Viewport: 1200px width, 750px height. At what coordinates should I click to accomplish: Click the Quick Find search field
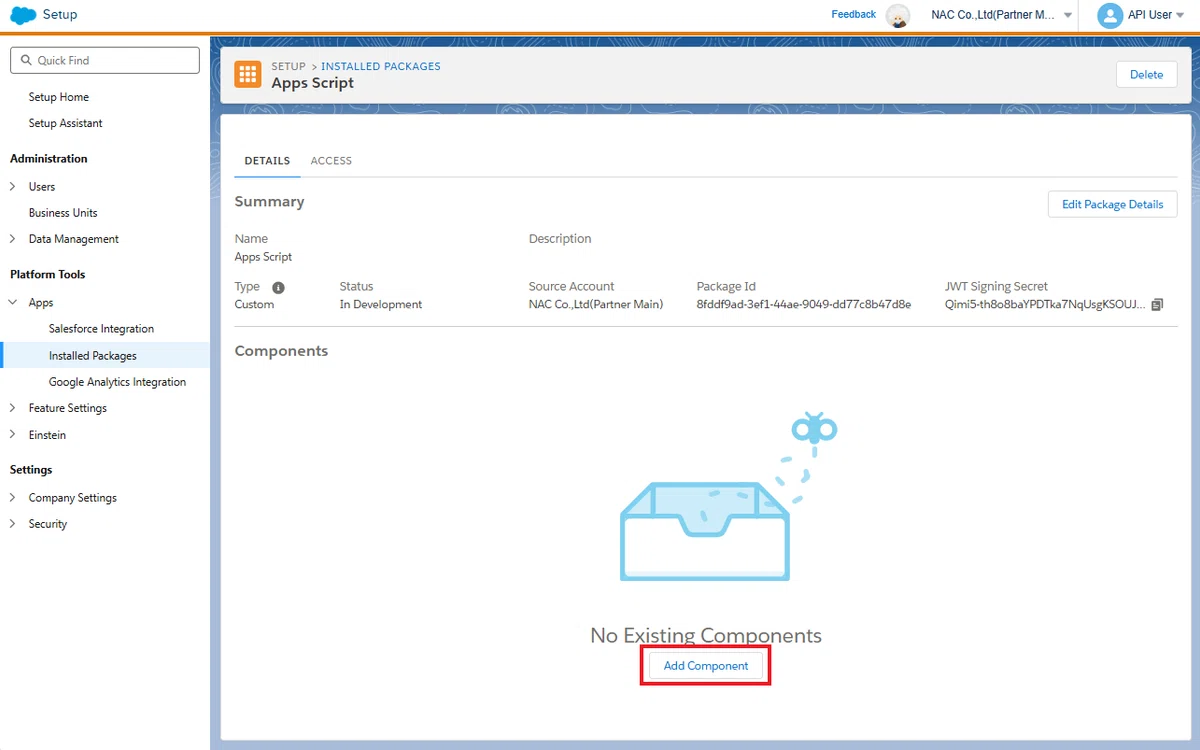105,60
